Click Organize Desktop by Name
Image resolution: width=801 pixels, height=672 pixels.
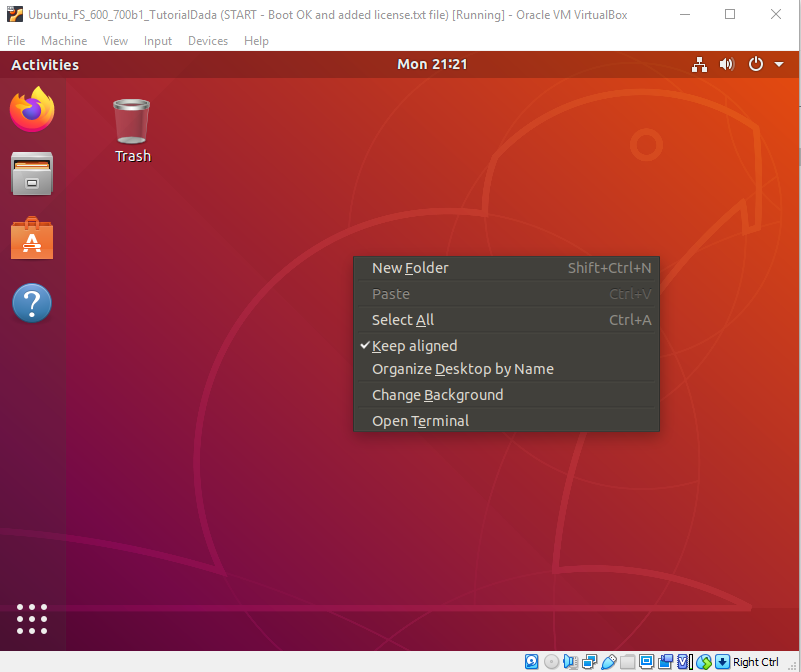462,369
